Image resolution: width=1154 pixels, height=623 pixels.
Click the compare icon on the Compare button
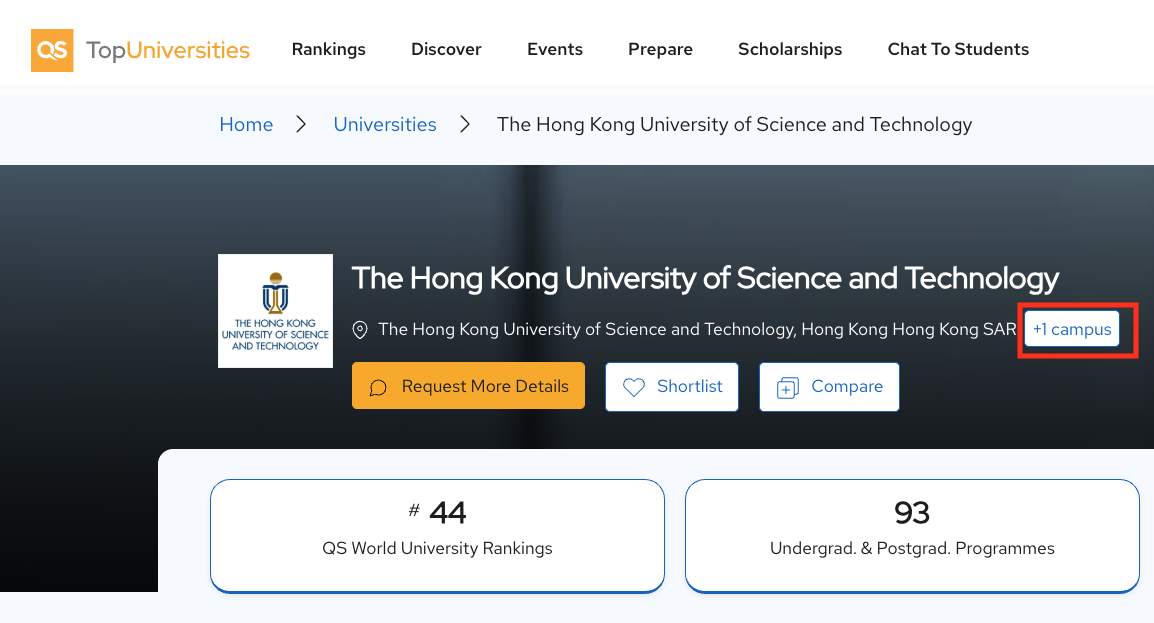[x=788, y=387]
